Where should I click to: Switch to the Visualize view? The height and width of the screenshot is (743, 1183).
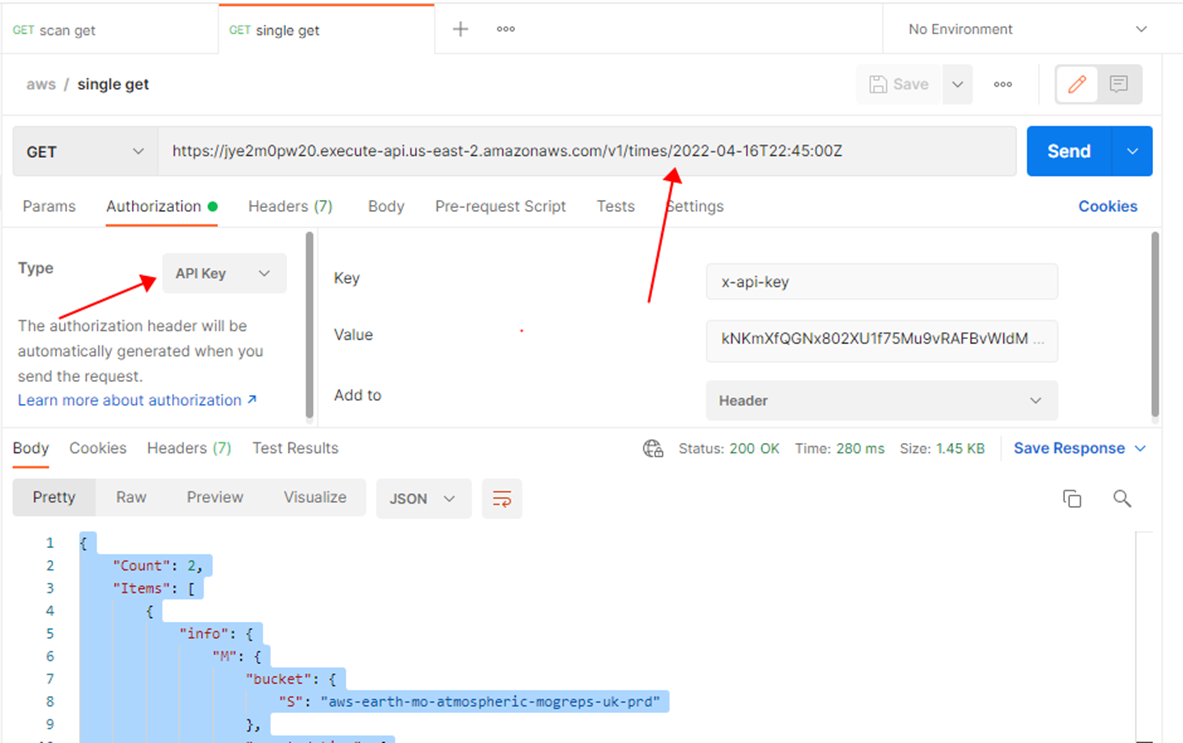click(x=315, y=498)
